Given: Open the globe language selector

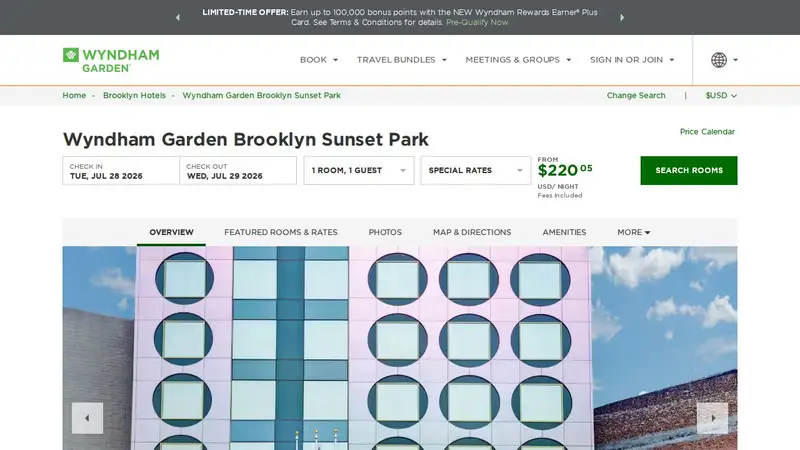Looking at the screenshot, I should point(724,60).
